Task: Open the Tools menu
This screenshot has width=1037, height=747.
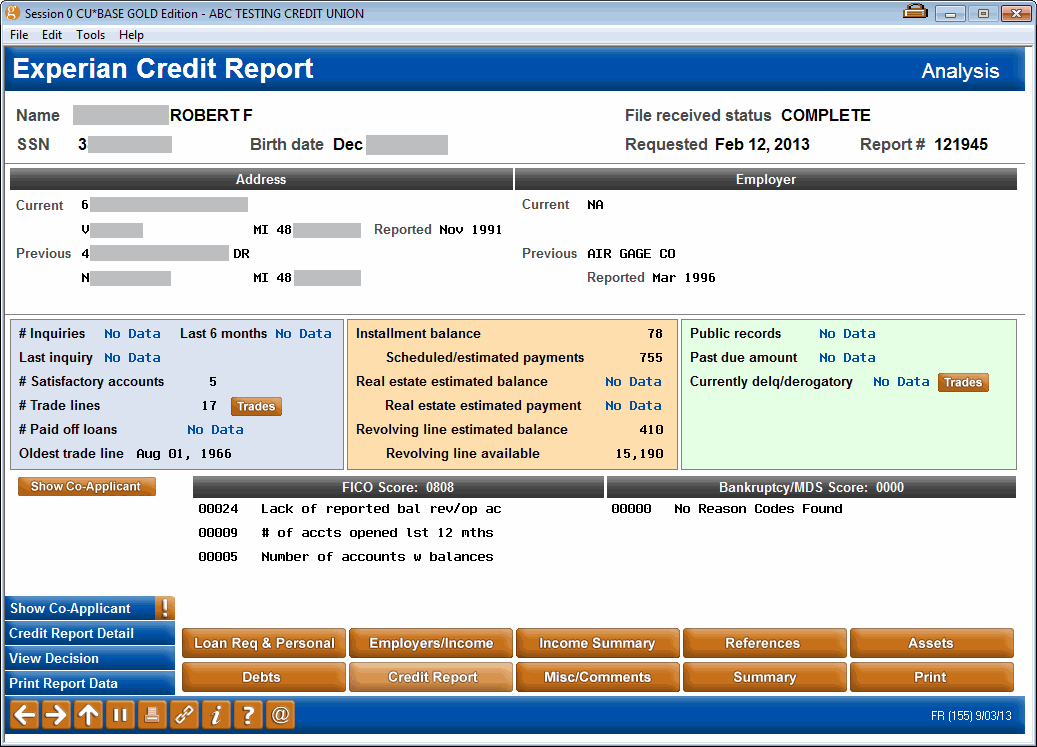Action: 91,35
